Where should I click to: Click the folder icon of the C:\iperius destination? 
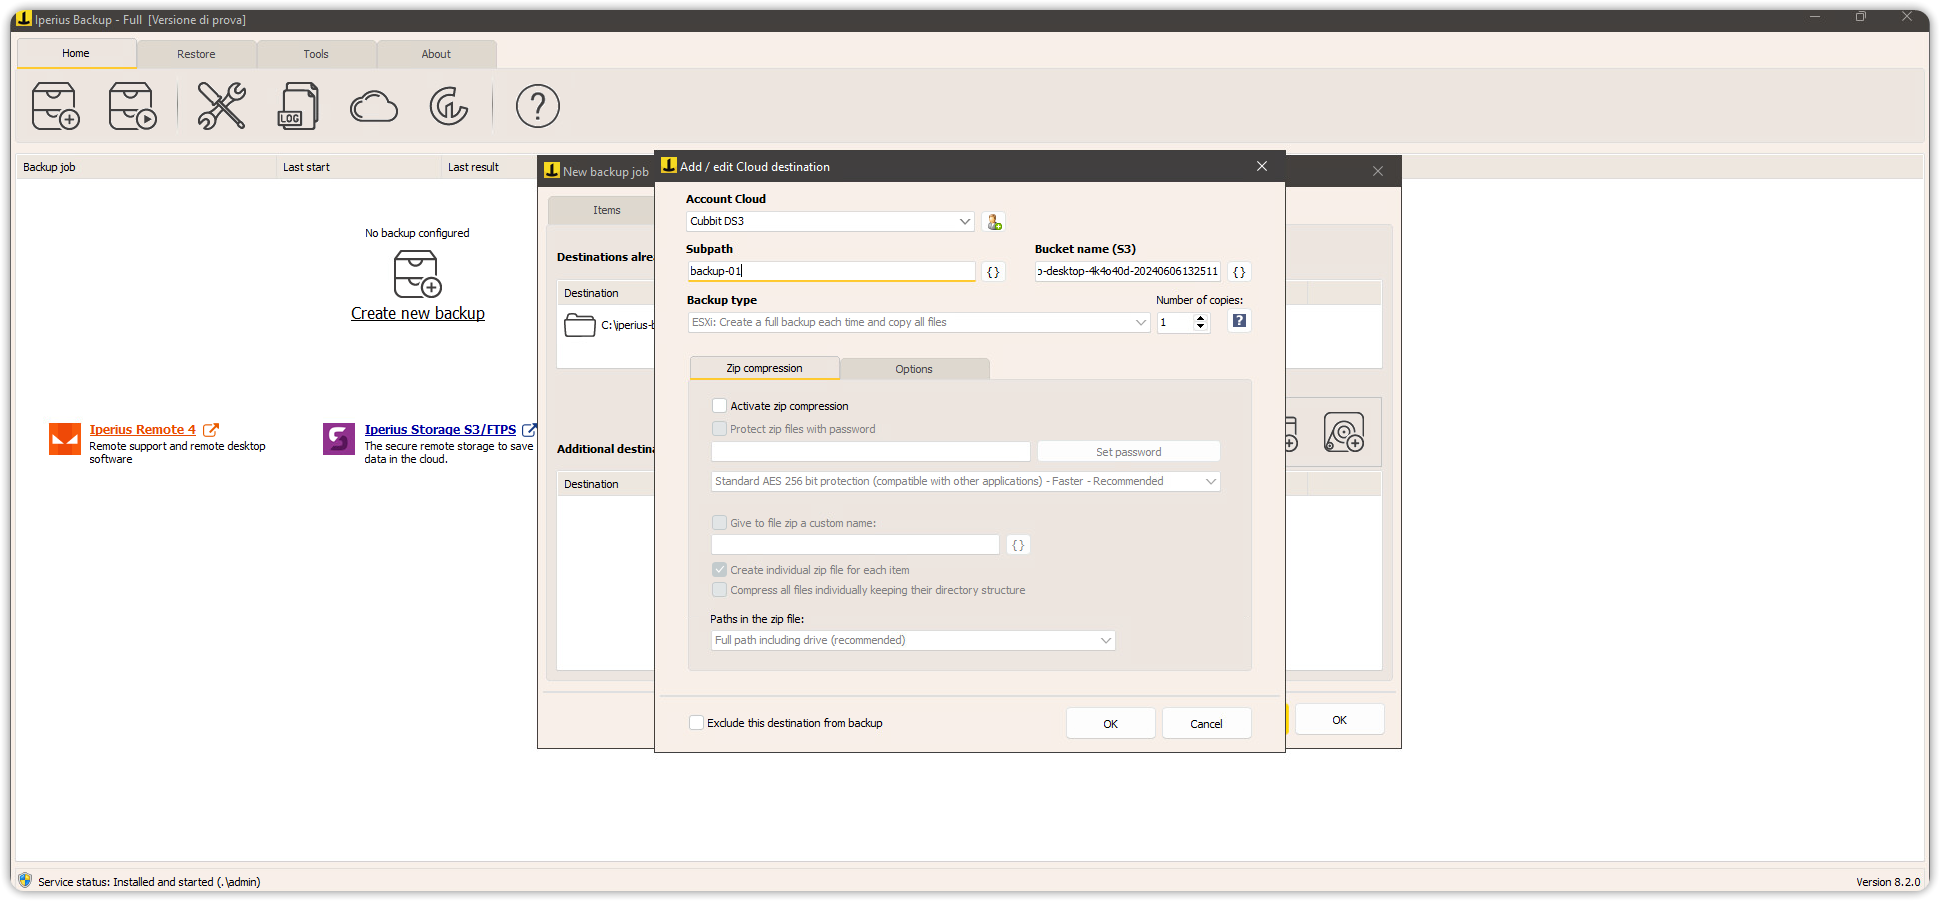580,325
